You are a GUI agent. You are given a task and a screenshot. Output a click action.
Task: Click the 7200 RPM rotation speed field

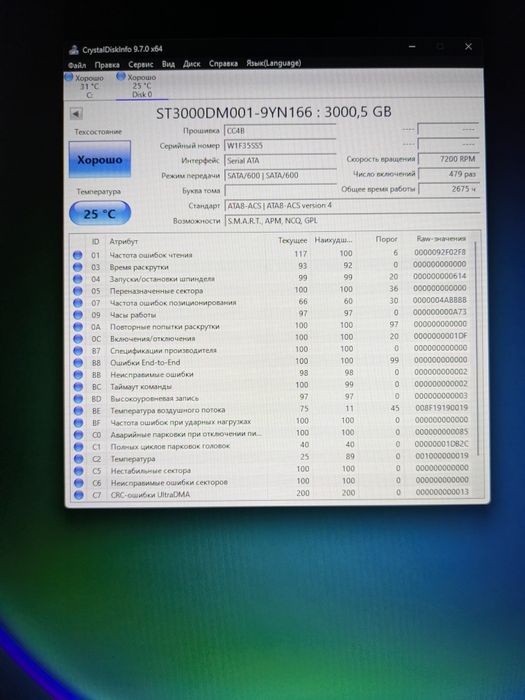[x=448, y=159]
